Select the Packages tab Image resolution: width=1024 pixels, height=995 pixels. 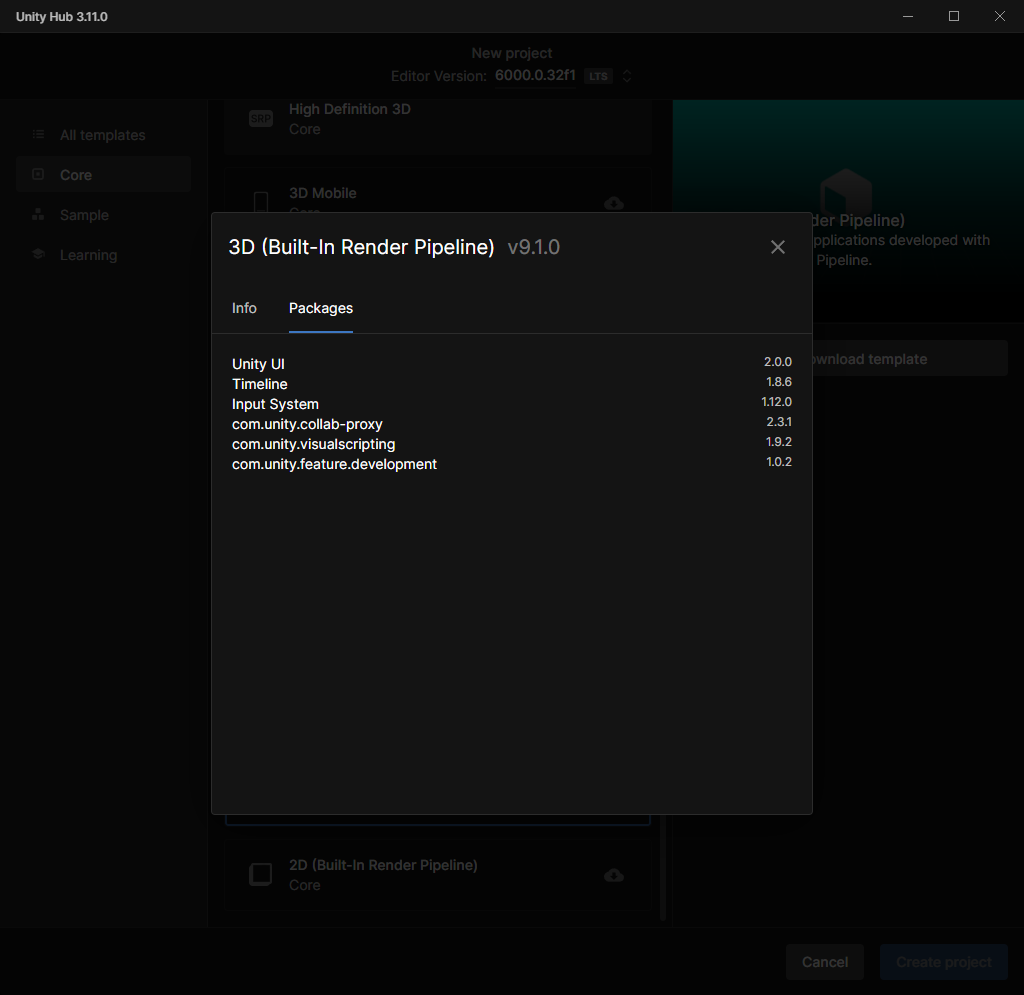click(x=320, y=308)
